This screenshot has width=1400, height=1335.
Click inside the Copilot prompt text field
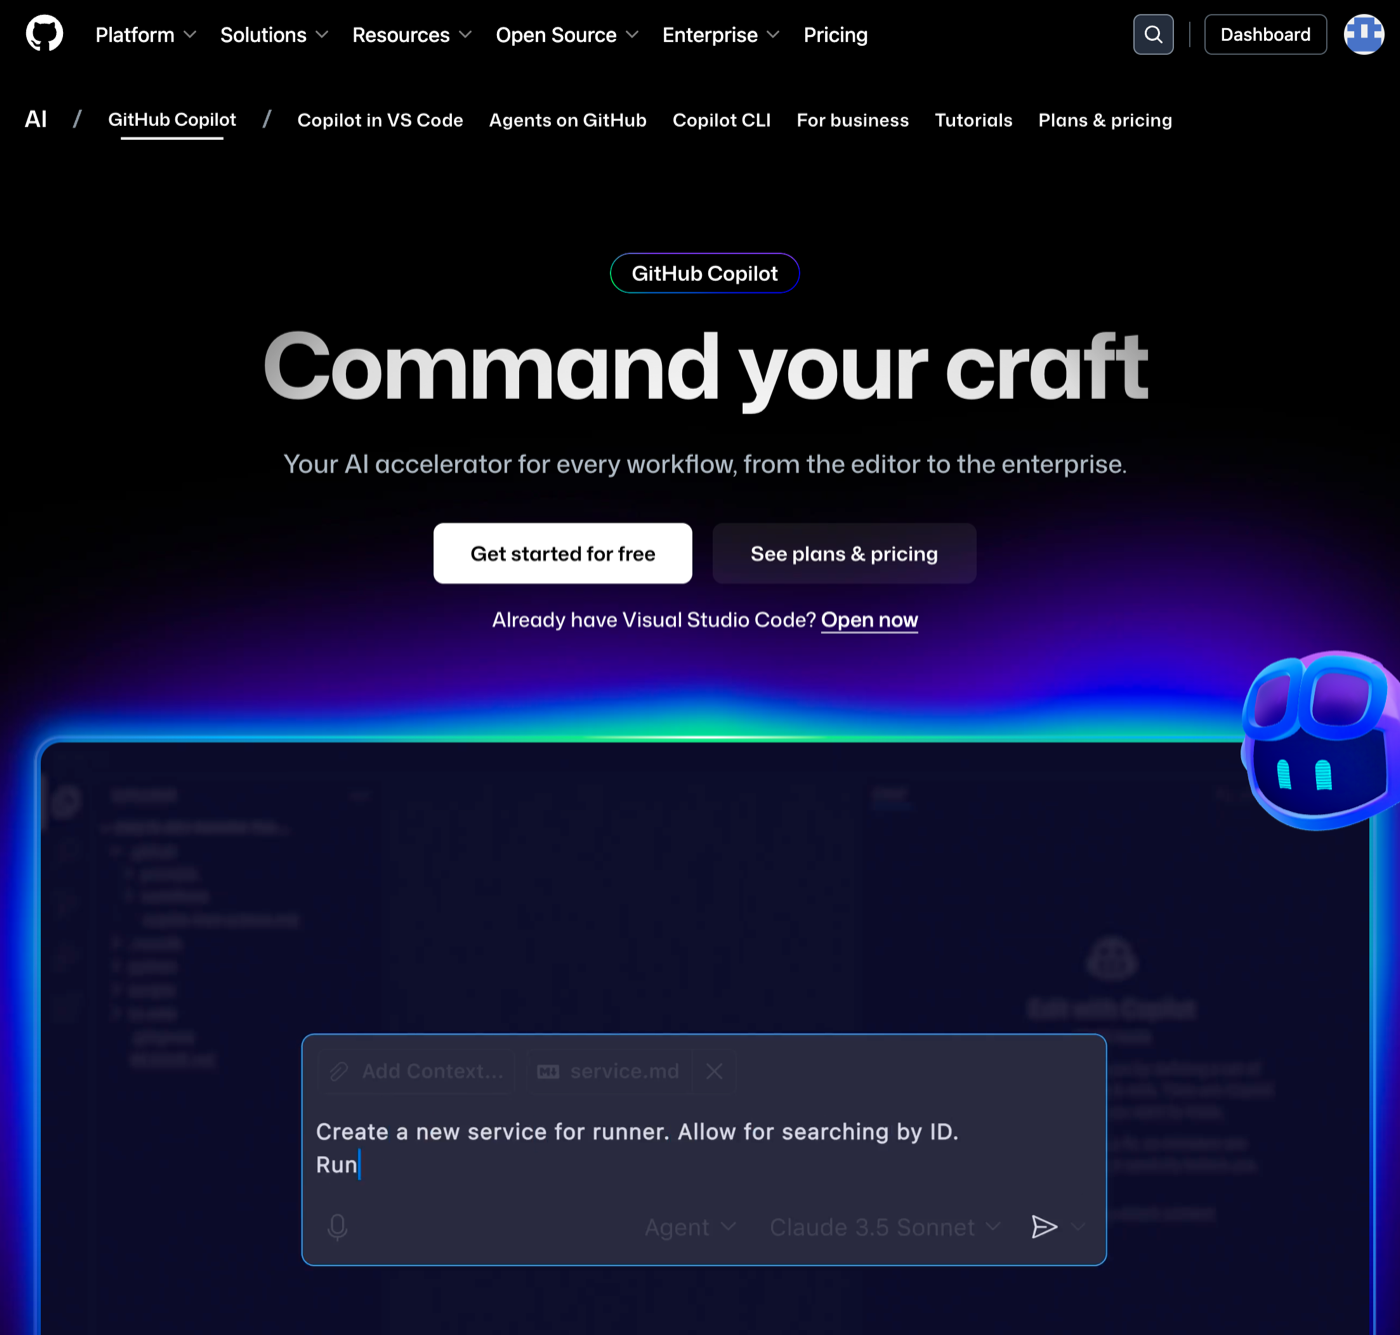click(700, 1150)
